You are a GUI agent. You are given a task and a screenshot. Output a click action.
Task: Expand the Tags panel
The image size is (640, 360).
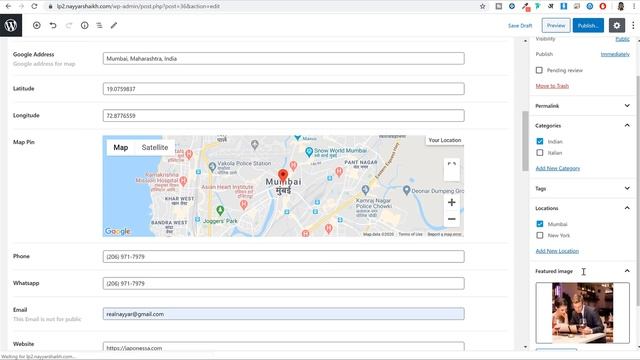click(x=582, y=188)
